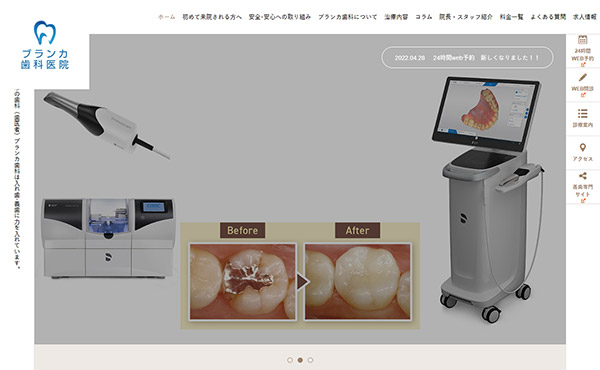600x370 pixels.
Task: Switch to the third carousel slide dot
Action: pyautogui.click(x=310, y=360)
